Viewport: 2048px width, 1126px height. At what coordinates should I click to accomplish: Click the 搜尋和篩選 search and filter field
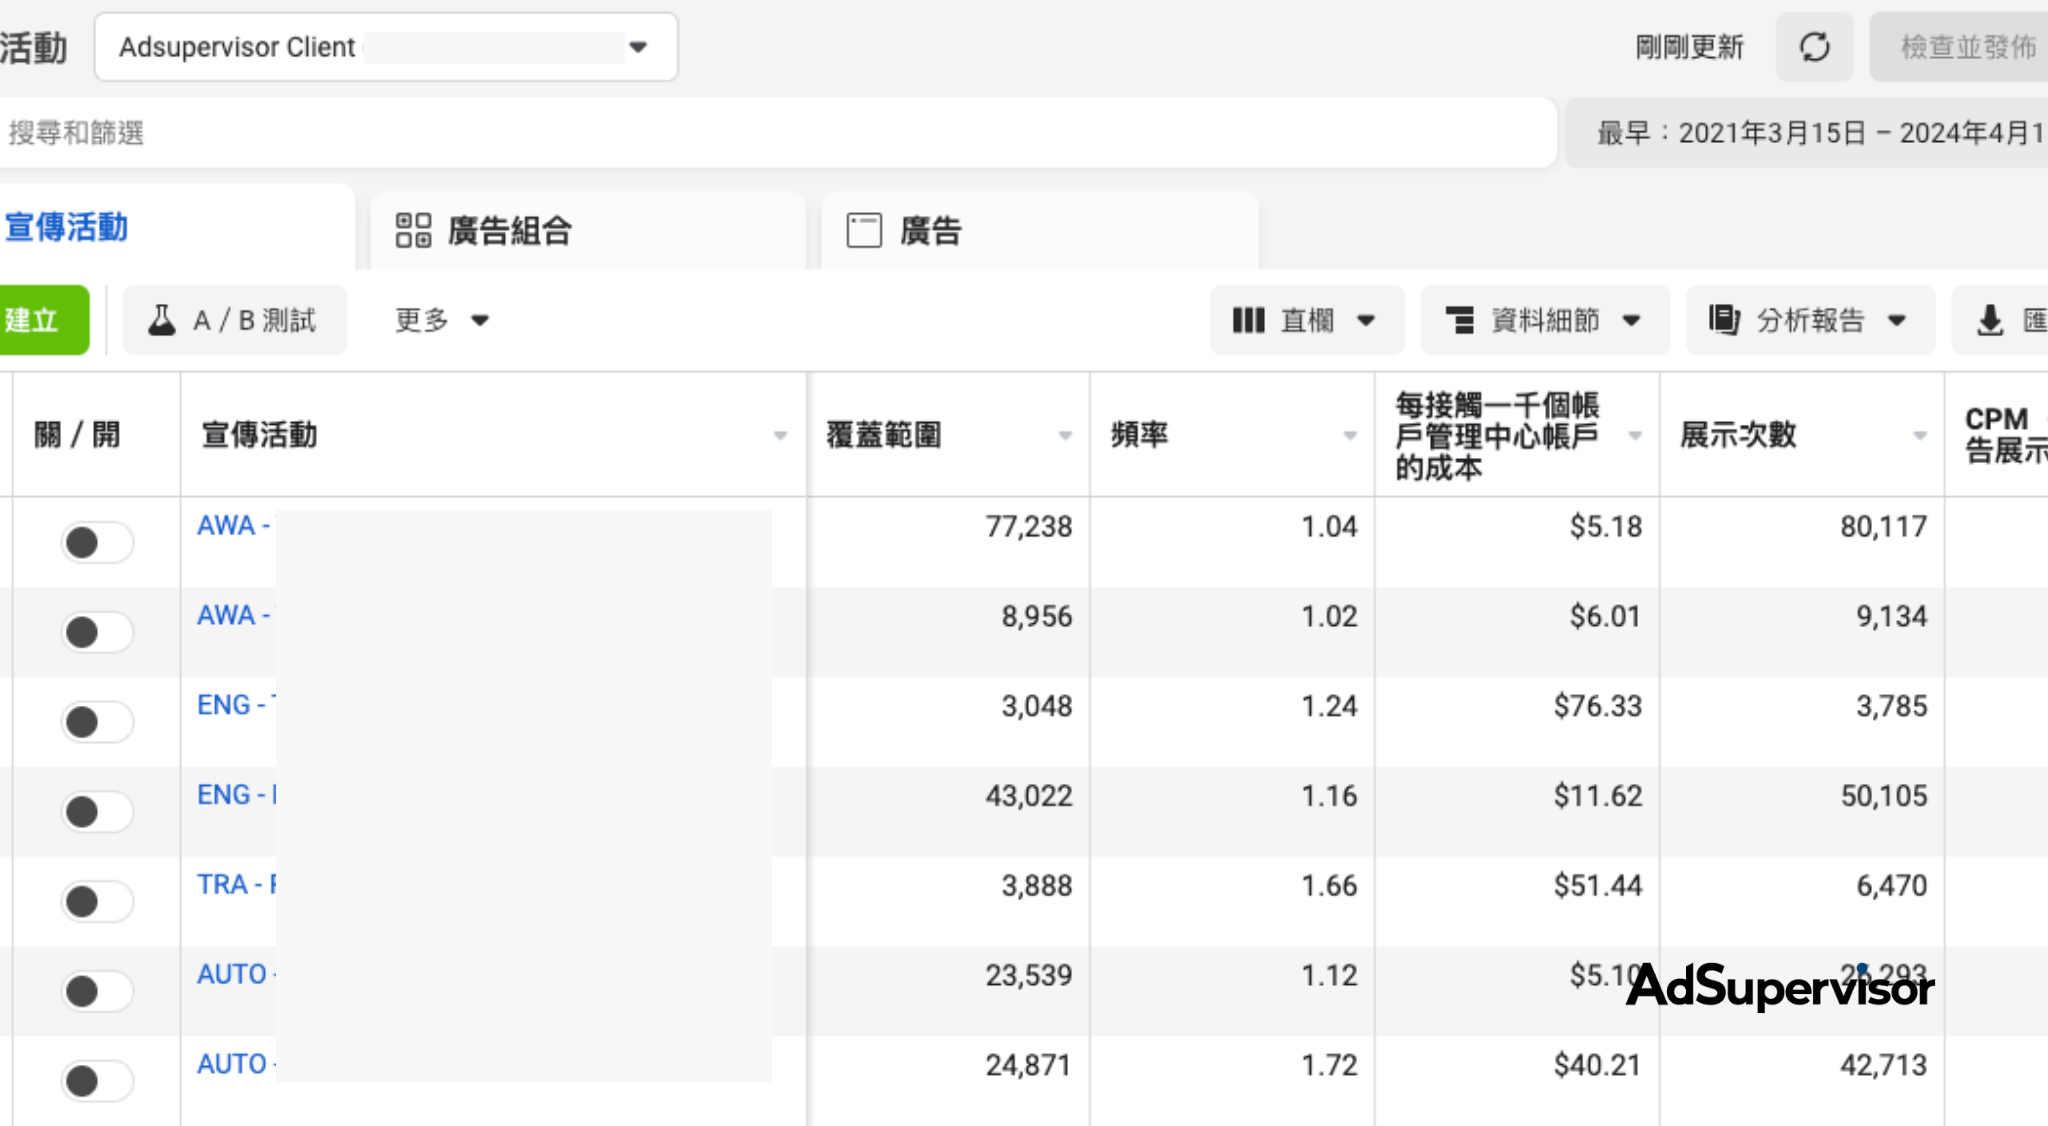click(x=778, y=133)
